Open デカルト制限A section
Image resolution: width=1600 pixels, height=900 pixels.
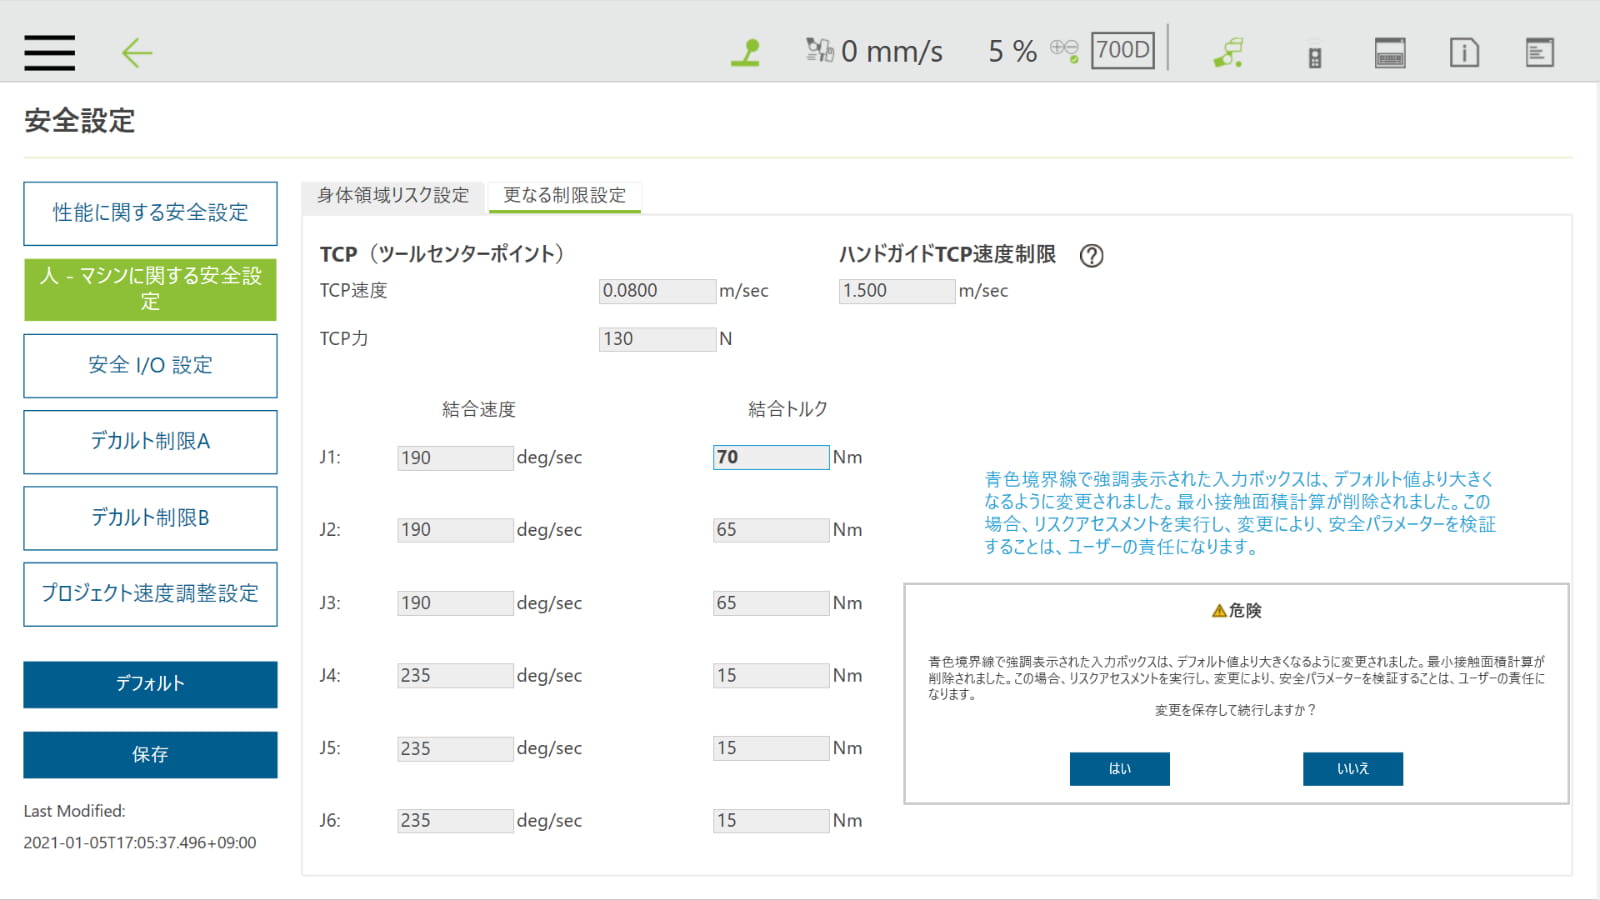click(x=150, y=442)
